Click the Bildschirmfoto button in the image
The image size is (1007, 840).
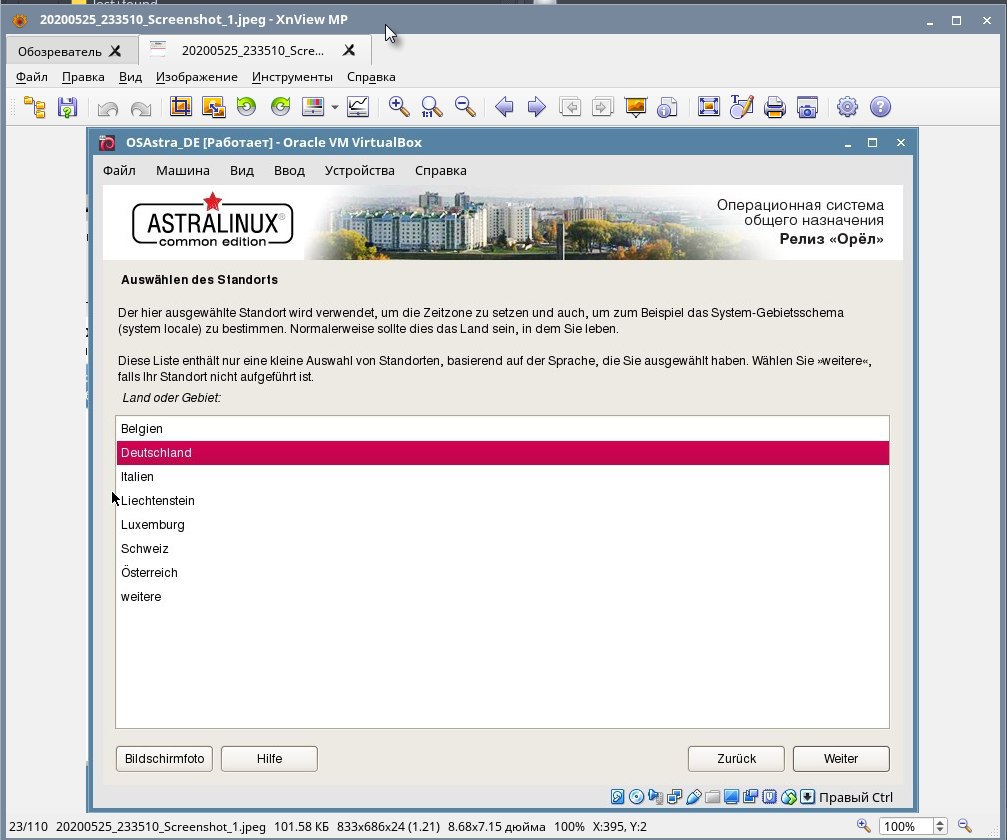tap(164, 758)
